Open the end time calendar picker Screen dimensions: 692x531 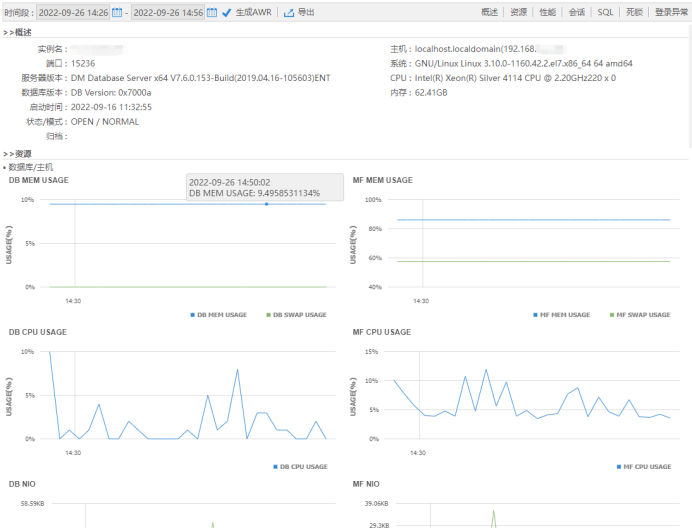click(x=212, y=13)
